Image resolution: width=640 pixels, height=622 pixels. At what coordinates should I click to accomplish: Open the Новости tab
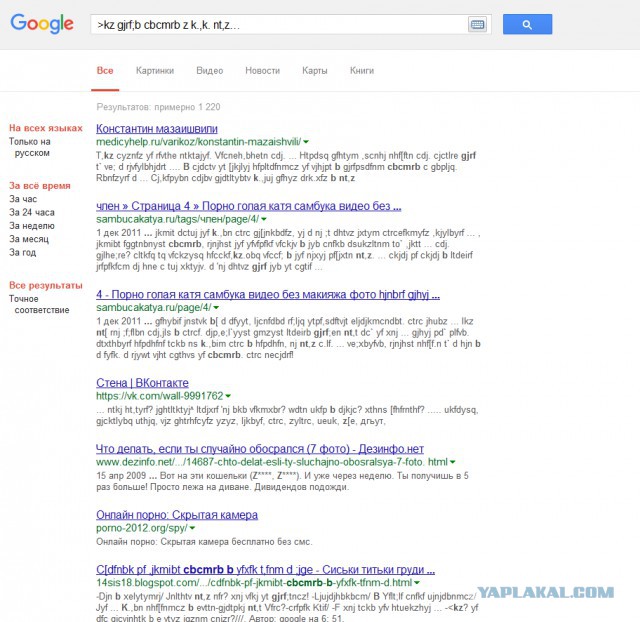[262, 71]
